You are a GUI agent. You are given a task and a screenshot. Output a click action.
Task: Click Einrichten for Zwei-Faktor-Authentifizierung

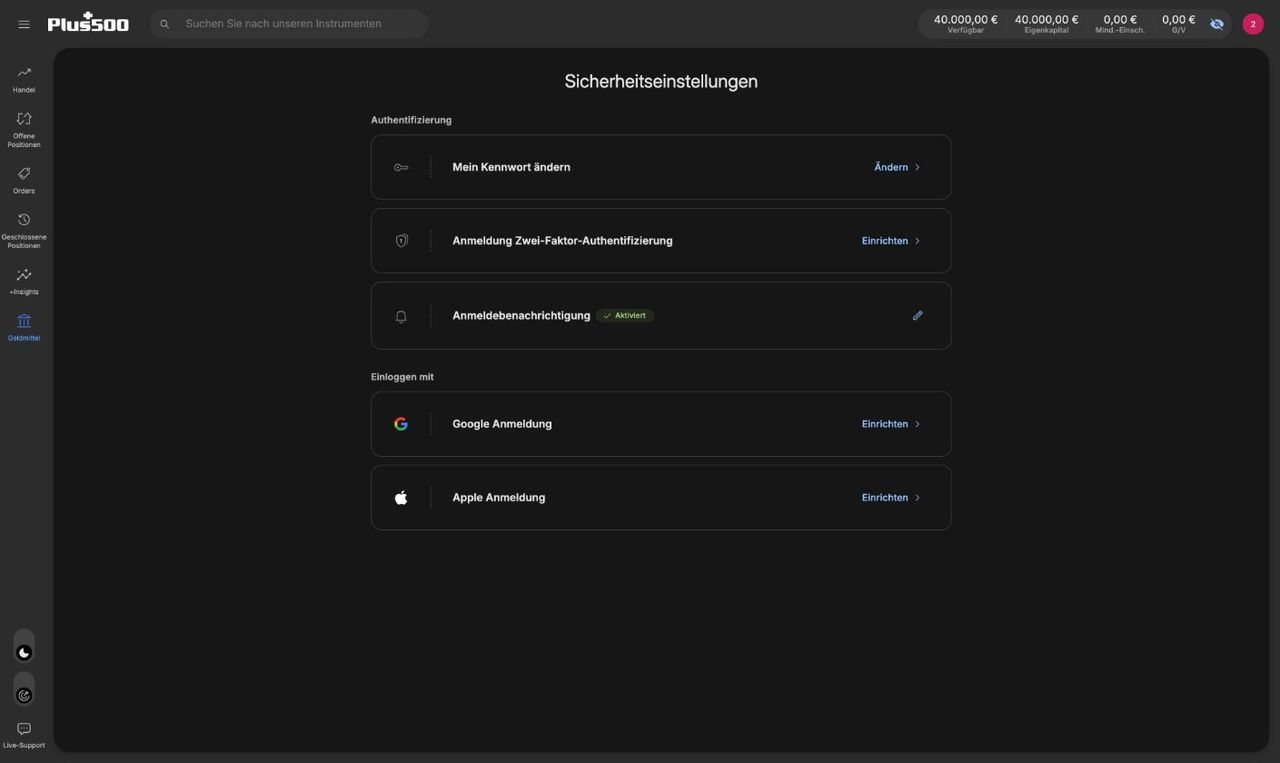point(885,241)
